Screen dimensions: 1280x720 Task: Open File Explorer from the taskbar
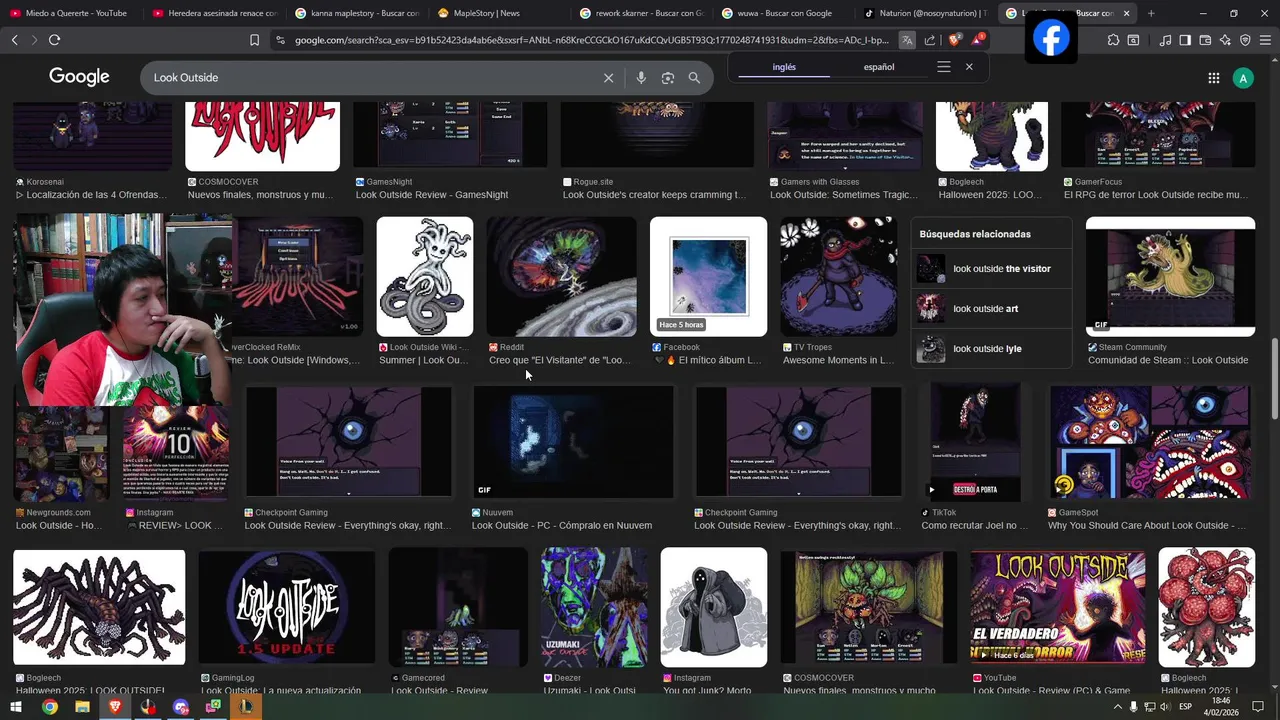click(x=82, y=707)
